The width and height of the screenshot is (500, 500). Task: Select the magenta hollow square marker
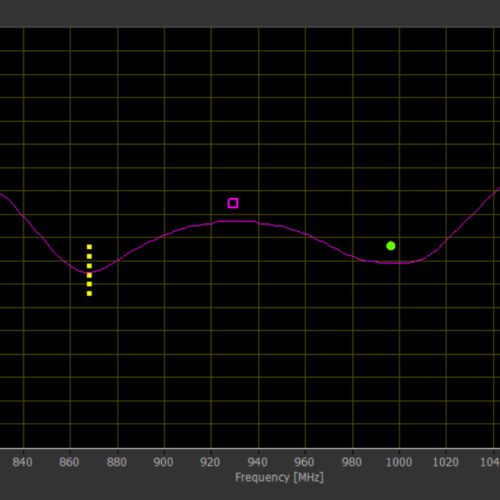(233, 203)
